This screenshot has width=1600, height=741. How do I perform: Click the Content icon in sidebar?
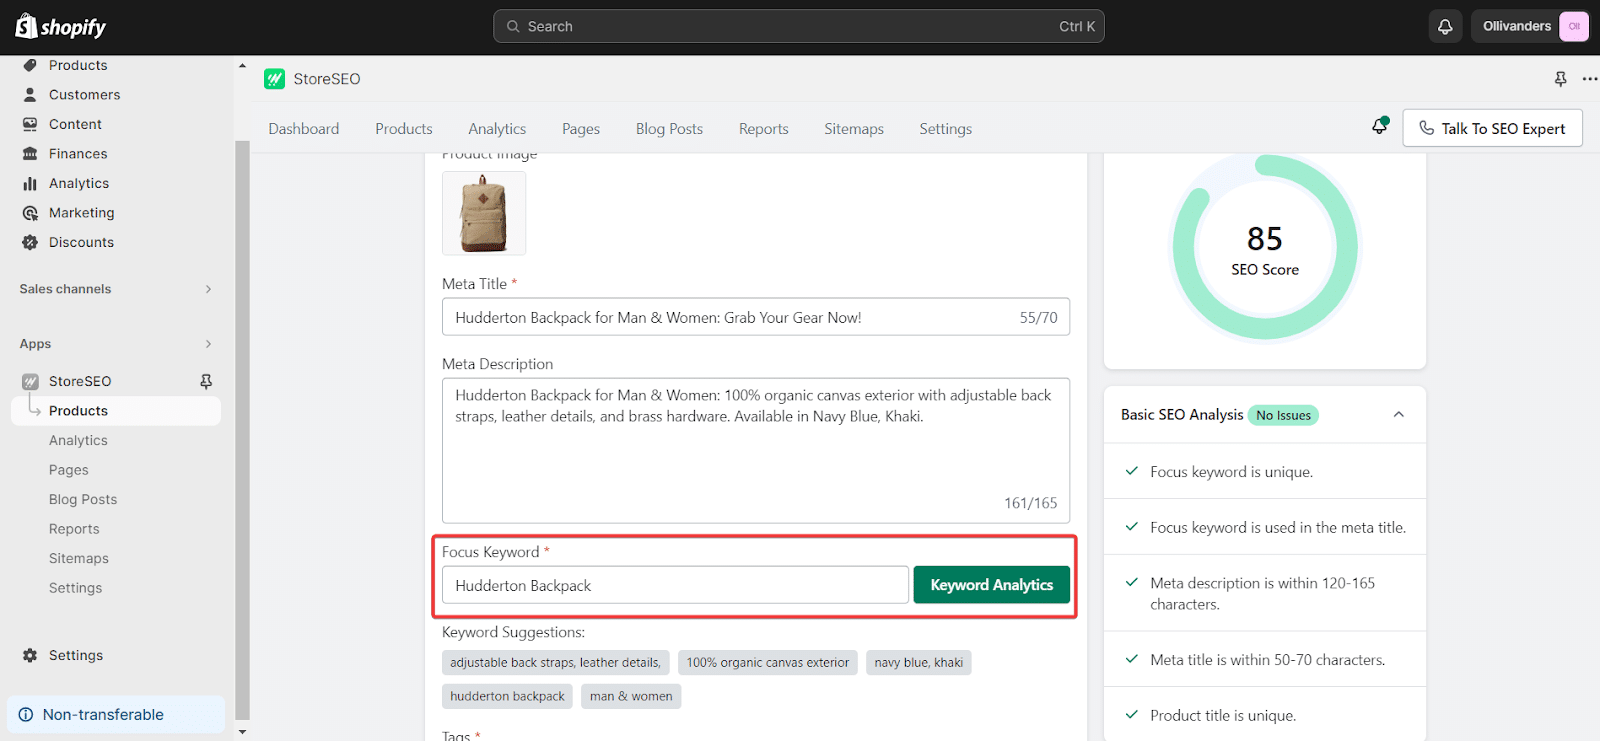(30, 124)
